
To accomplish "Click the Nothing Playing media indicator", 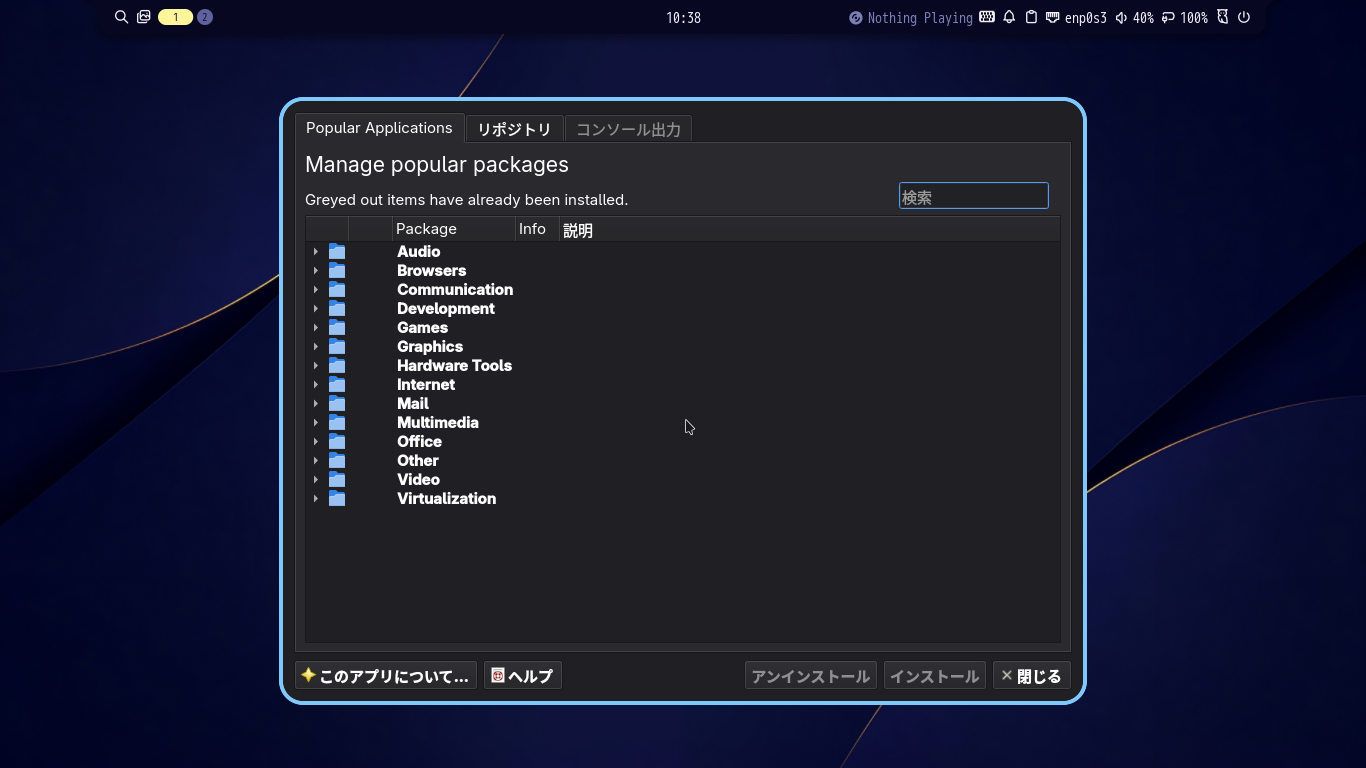I will (x=911, y=18).
